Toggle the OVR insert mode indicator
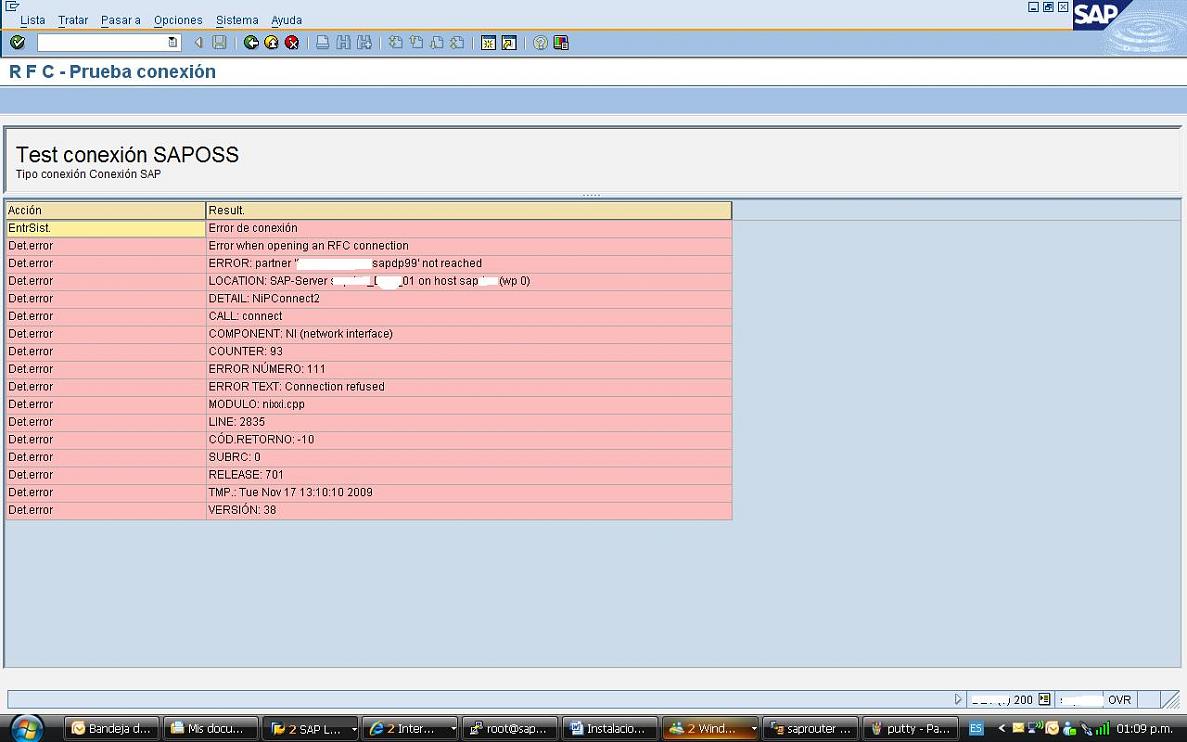 (1119, 700)
